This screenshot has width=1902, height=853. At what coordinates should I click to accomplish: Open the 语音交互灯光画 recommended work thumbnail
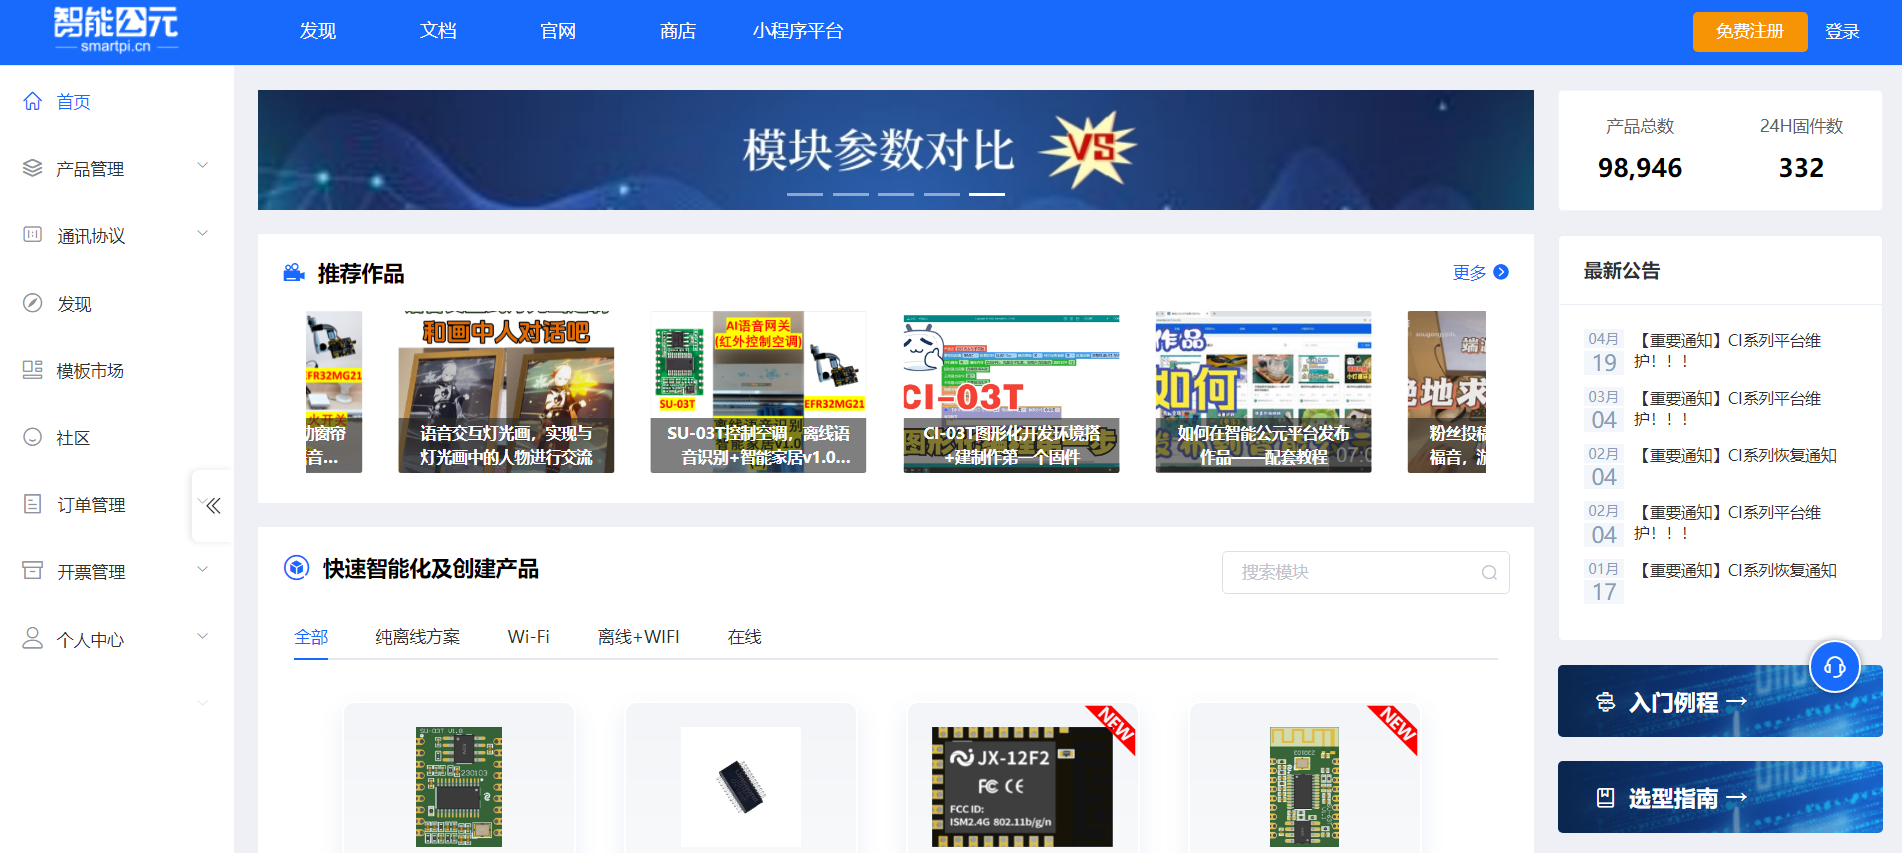[506, 392]
